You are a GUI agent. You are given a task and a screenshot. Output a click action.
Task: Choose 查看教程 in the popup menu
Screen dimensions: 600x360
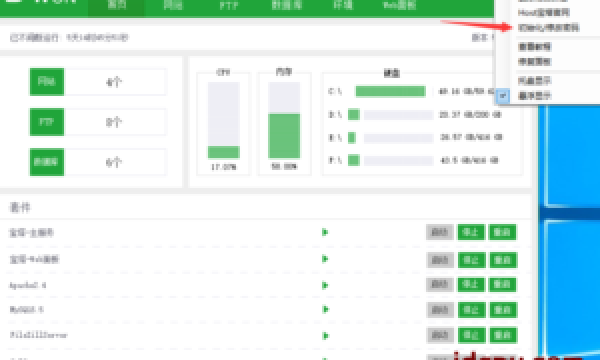(x=534, y=47)
